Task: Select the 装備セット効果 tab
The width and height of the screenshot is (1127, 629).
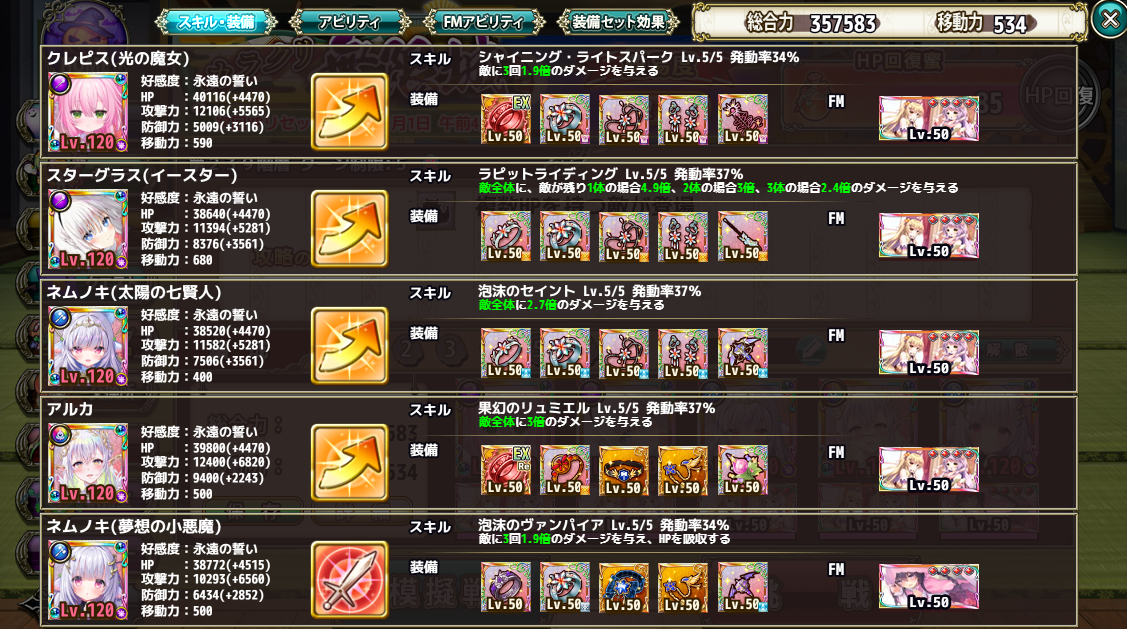Action: (x=618, y=22)
